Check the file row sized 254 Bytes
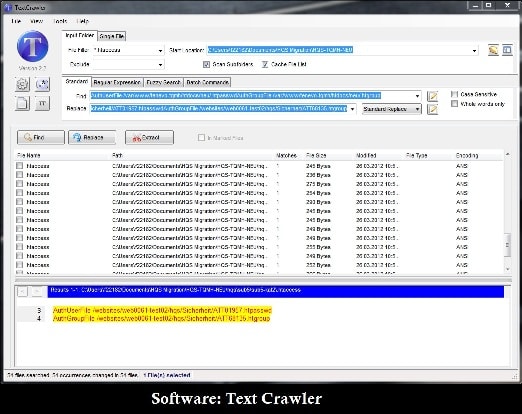Image resolution: width=522 pixels, height=414 pixels. 19,193
